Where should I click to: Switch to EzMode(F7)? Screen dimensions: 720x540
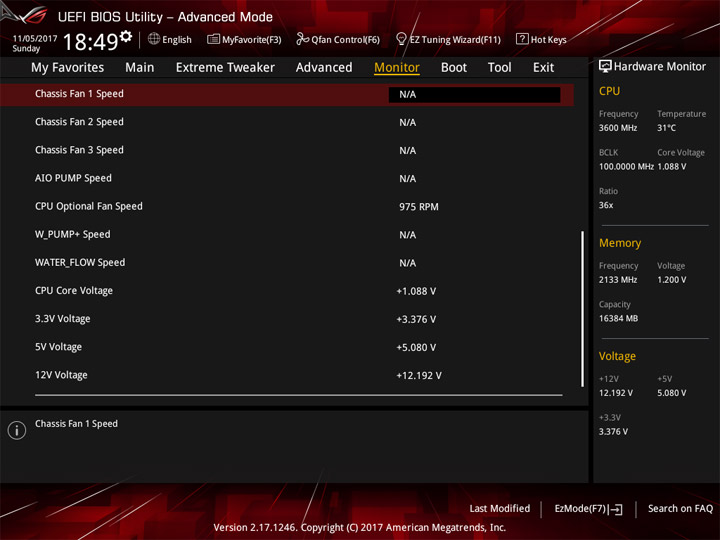pyautogui.click(x=581, y=508)
